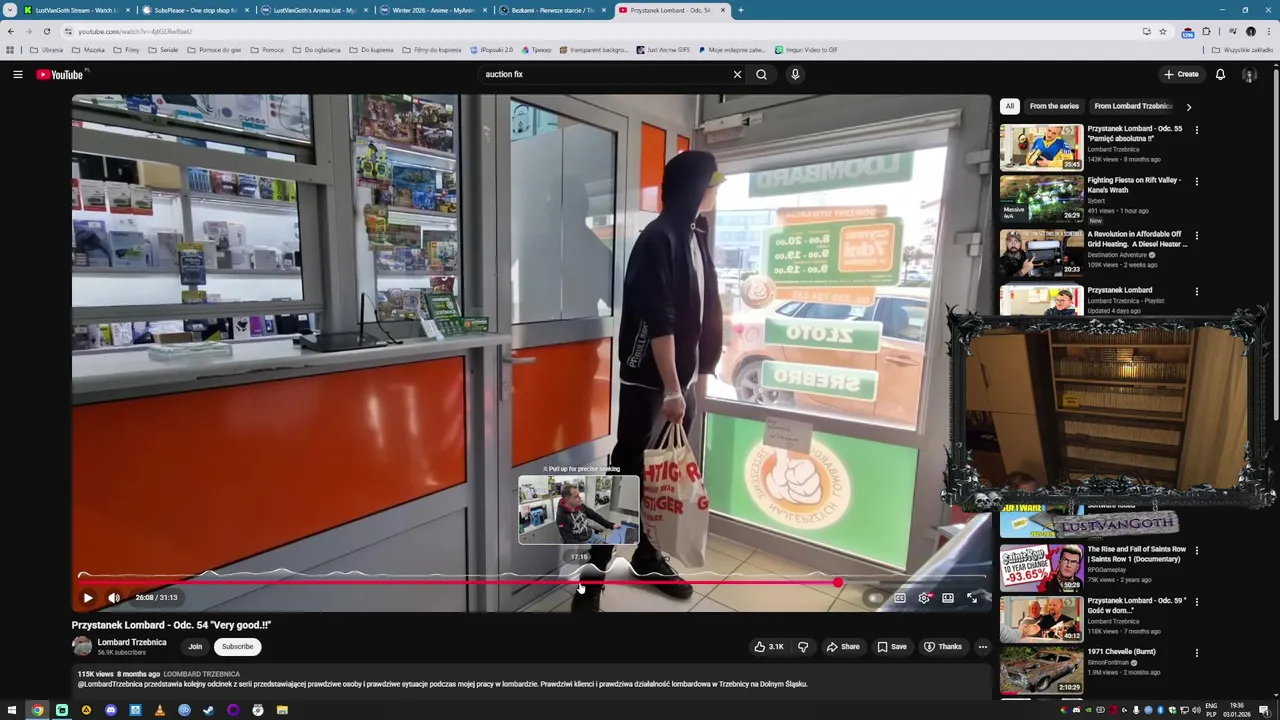Open options for 'Fighting Fiesta on Rift Valley'
1280x720 pixels.
[x=1196, y=182]
